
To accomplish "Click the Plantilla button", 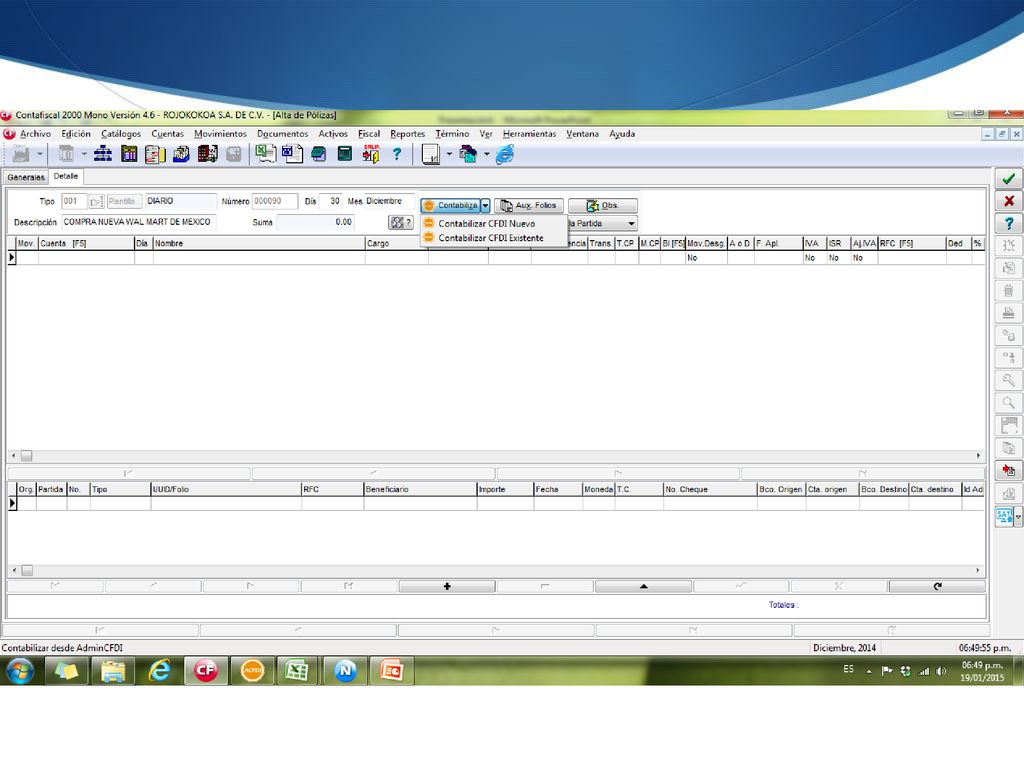I will point(122,201).
